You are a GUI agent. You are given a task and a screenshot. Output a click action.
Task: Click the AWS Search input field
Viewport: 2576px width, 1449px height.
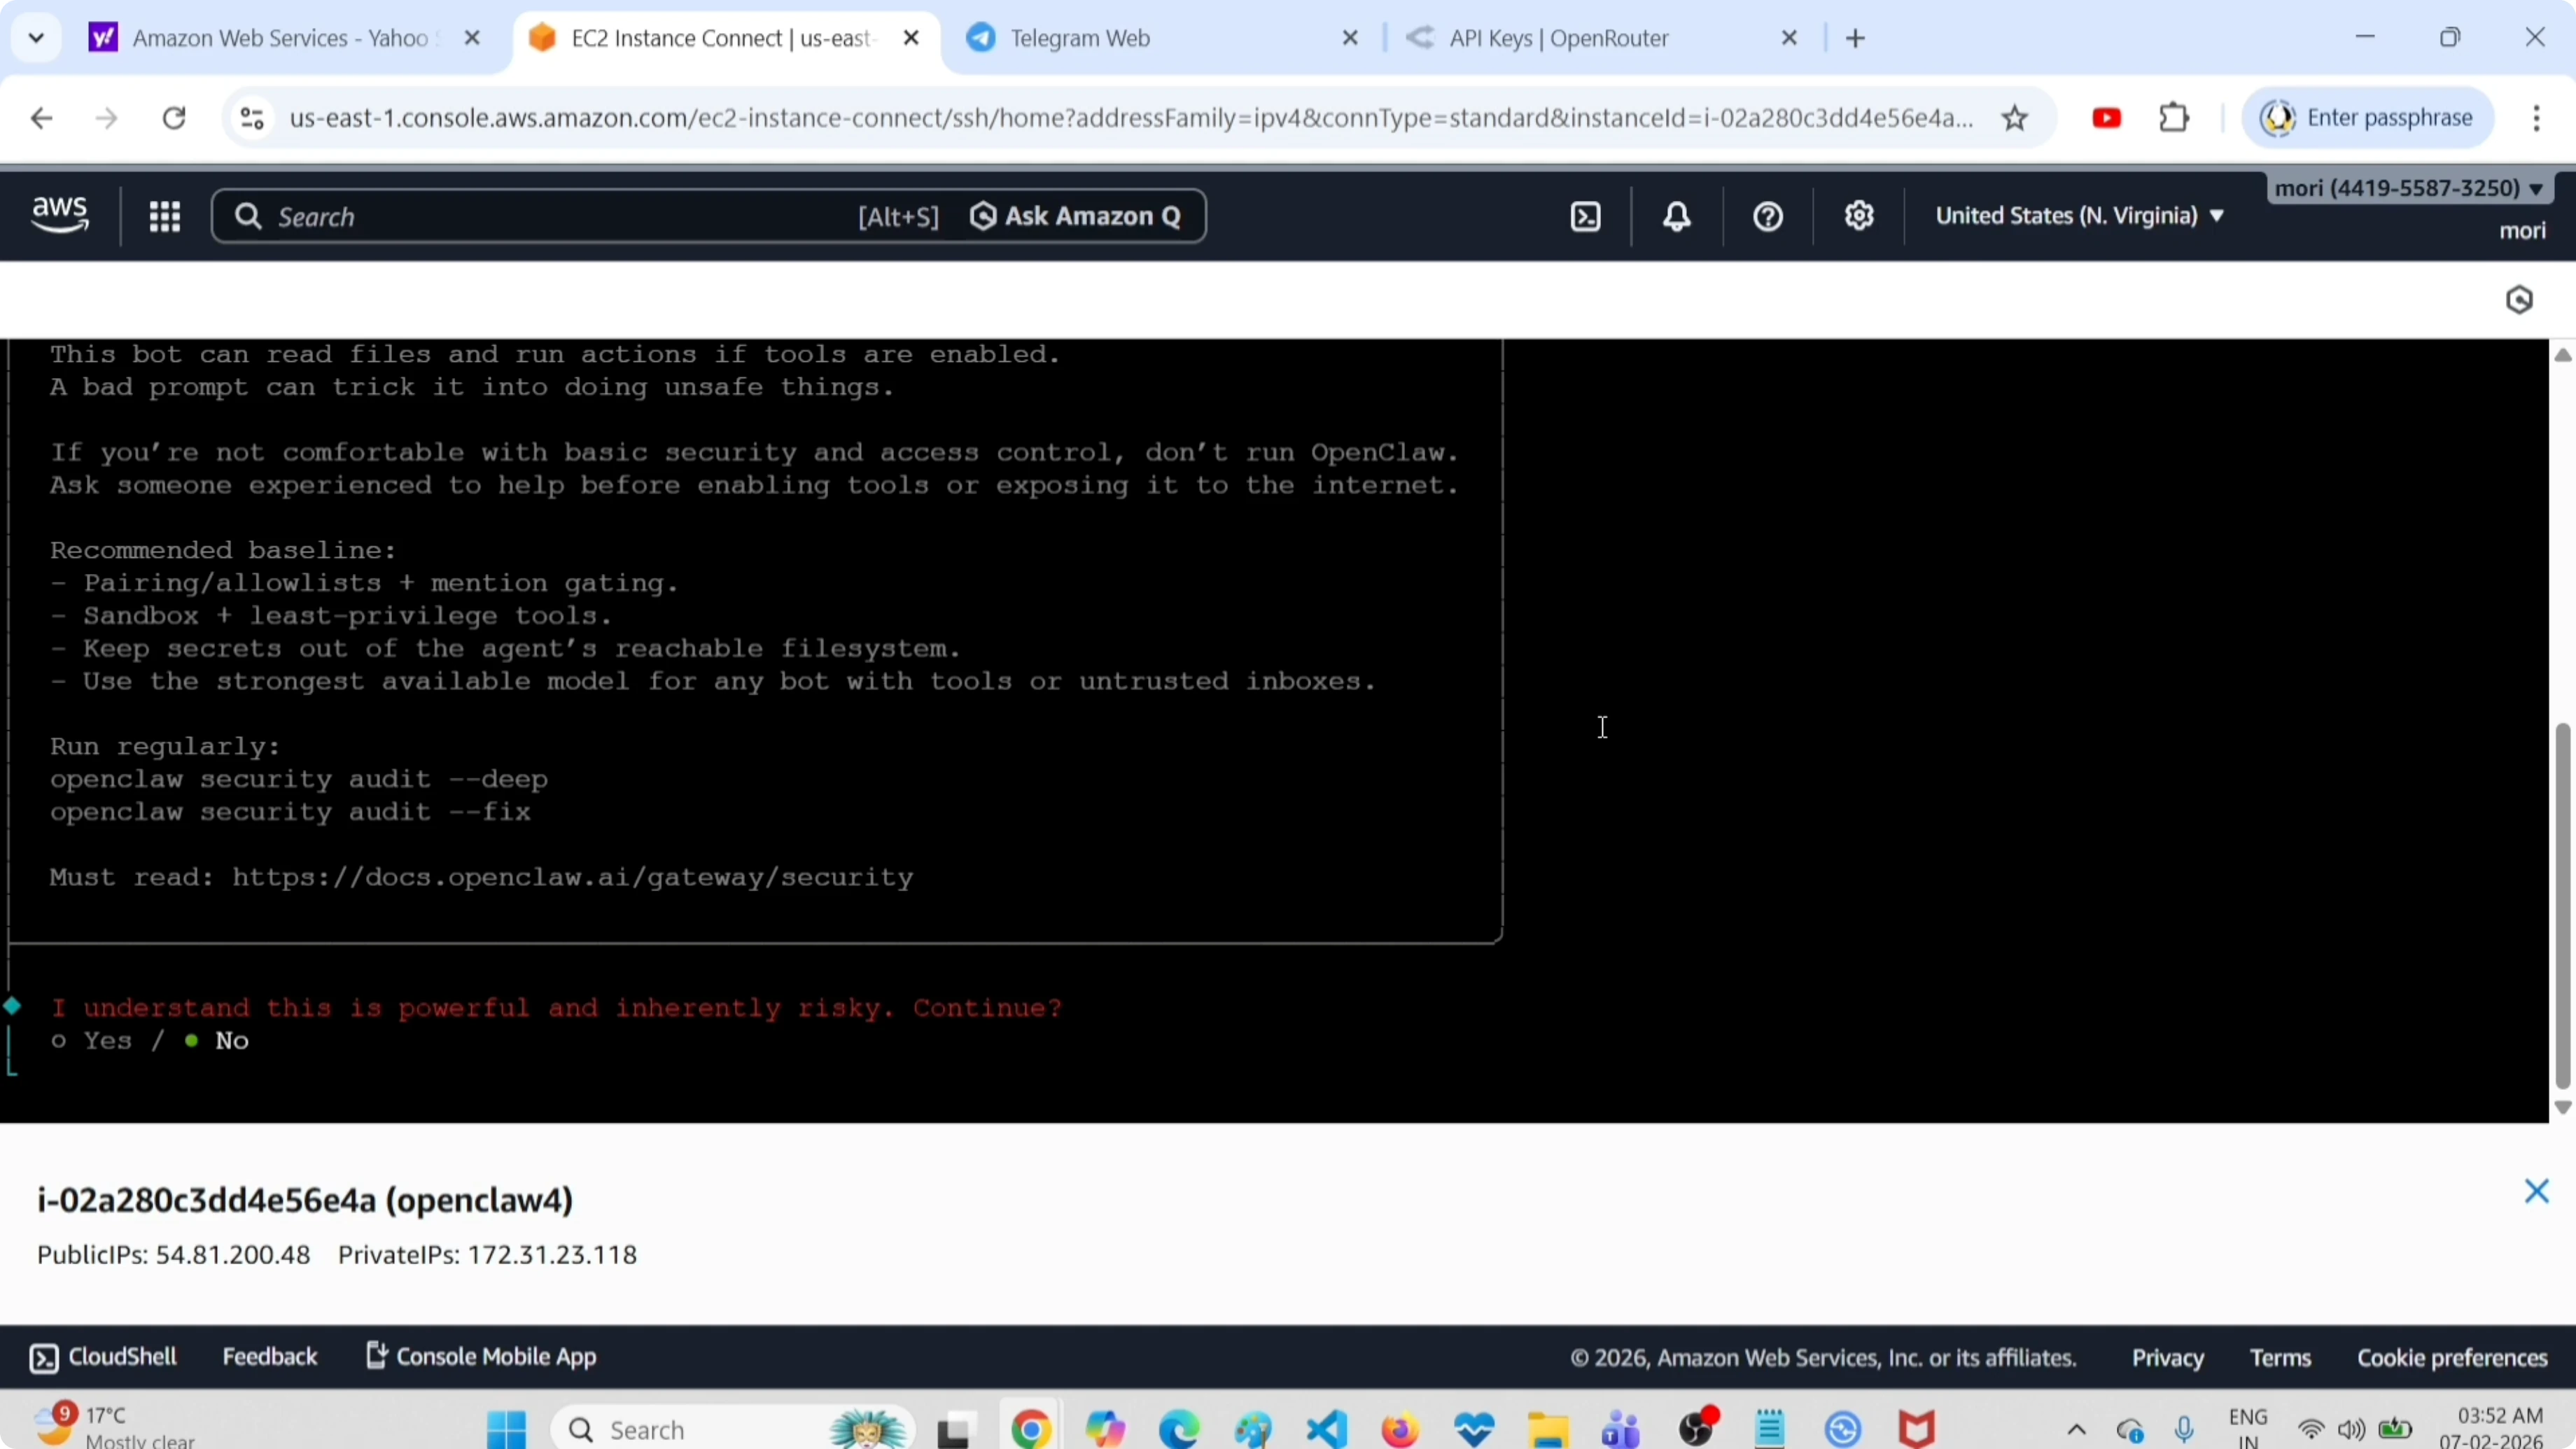point(540,216)
